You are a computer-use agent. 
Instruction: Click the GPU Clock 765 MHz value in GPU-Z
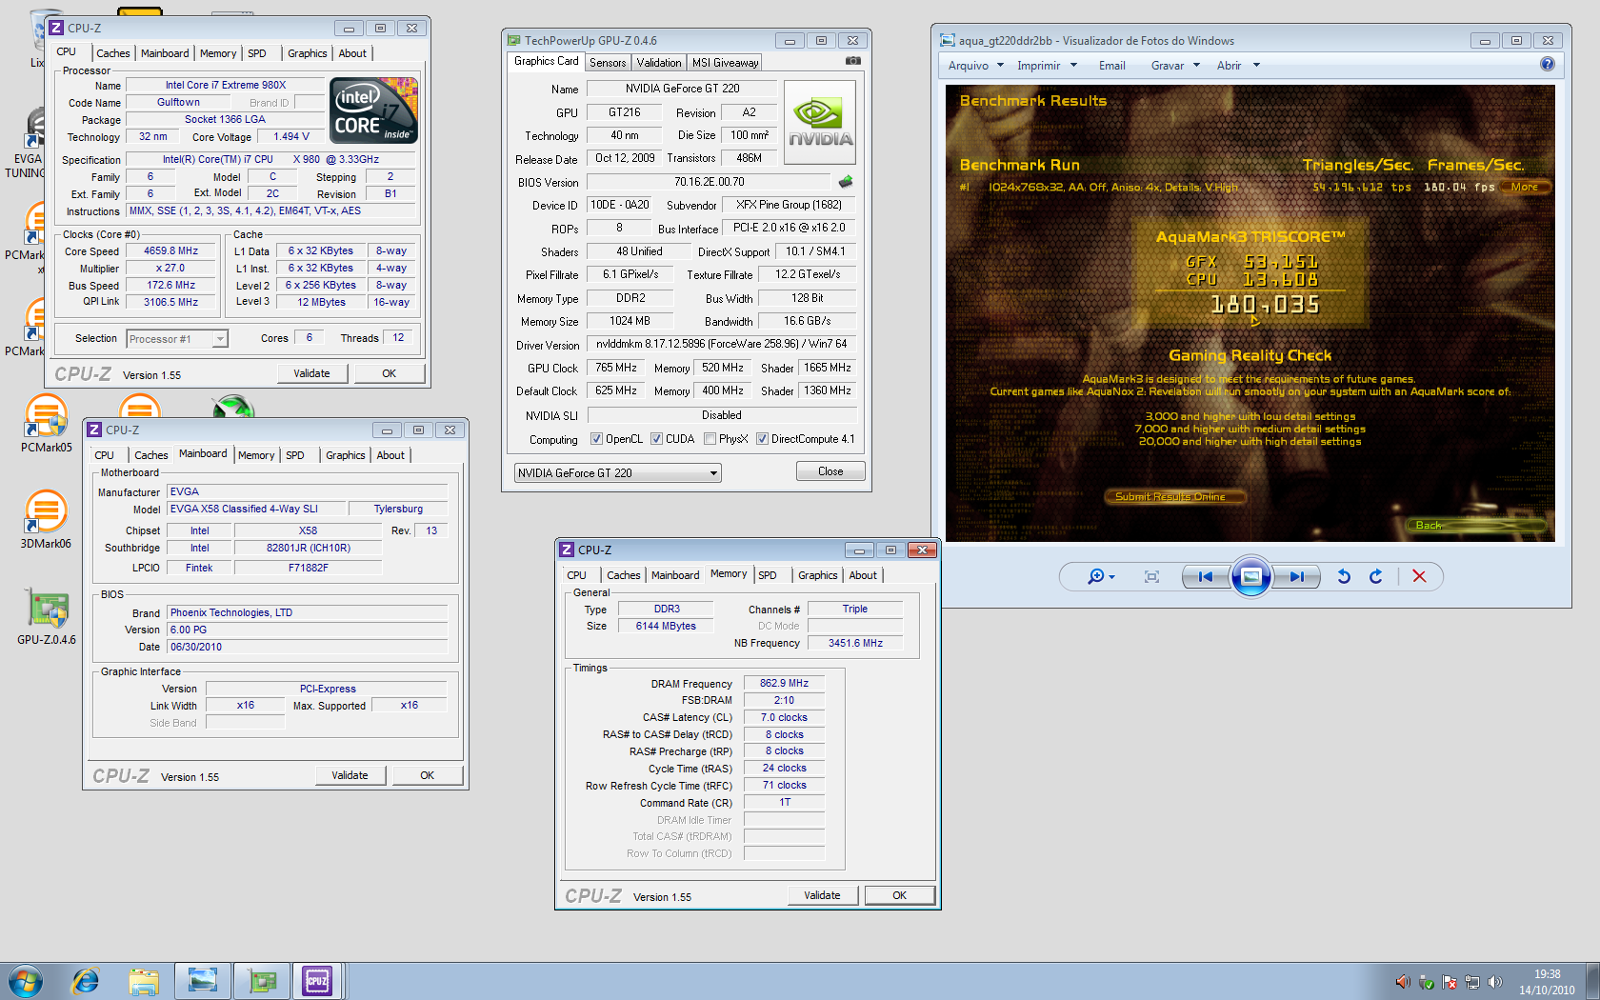point(617,368)
